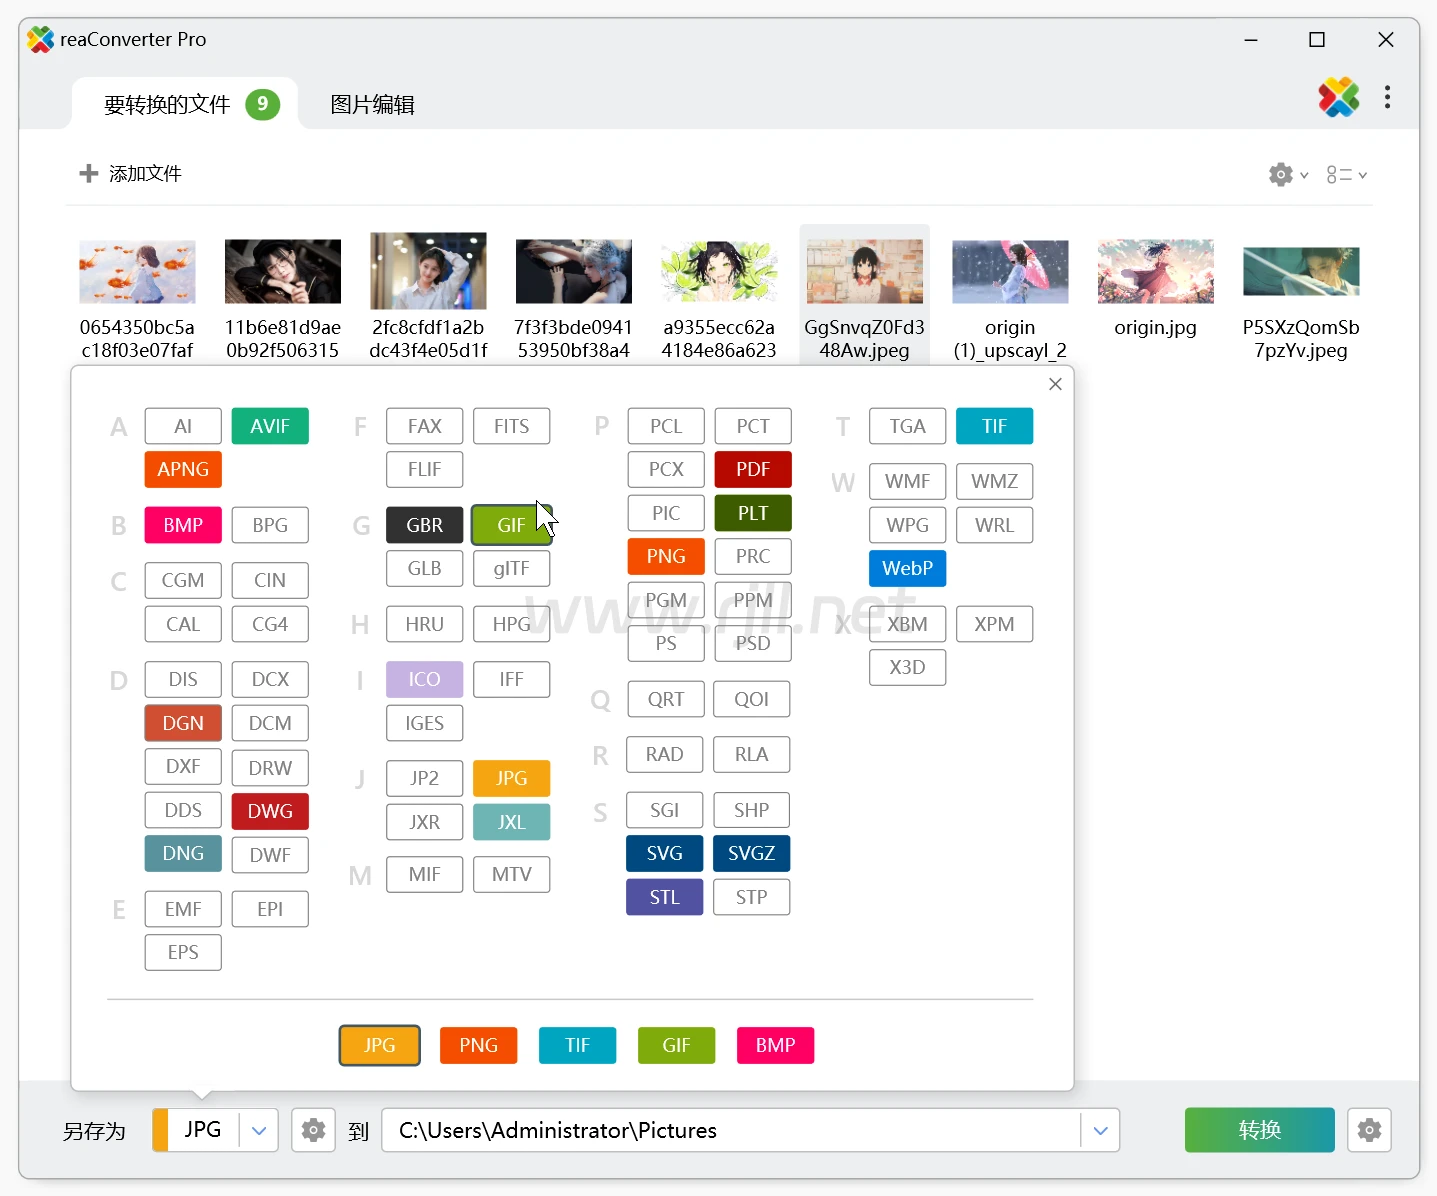1437x1196 pixels.
Task: Click the output path field C:\Users\Administrator\Pictures
Action: click(x=730, y=1130)
